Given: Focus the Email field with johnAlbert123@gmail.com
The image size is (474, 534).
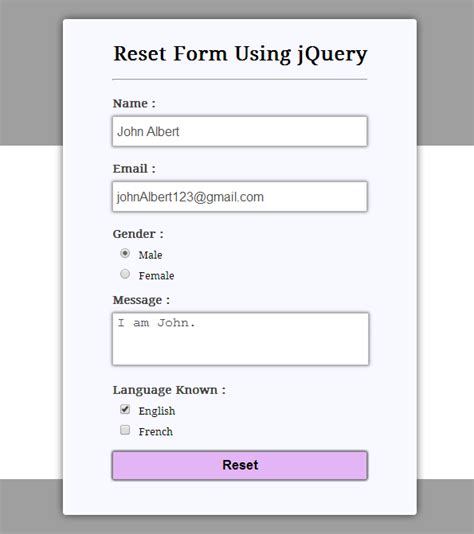Looking at the screenshot, I should pos(240,197).
